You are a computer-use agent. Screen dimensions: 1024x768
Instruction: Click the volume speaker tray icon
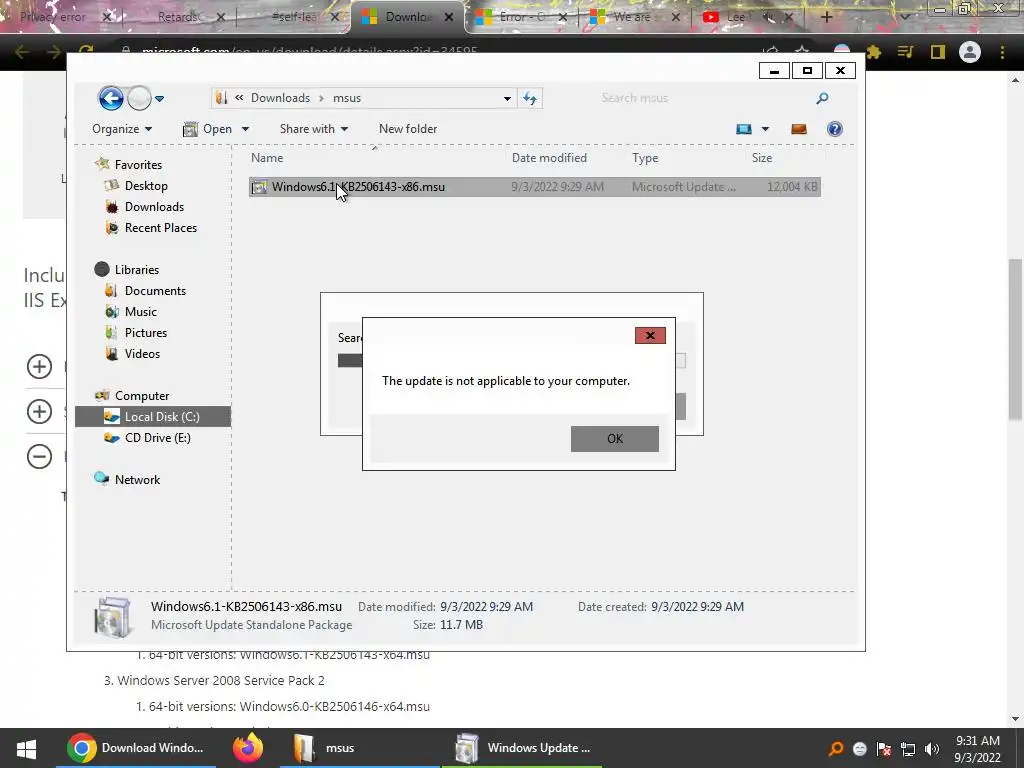tap(932, 749)
